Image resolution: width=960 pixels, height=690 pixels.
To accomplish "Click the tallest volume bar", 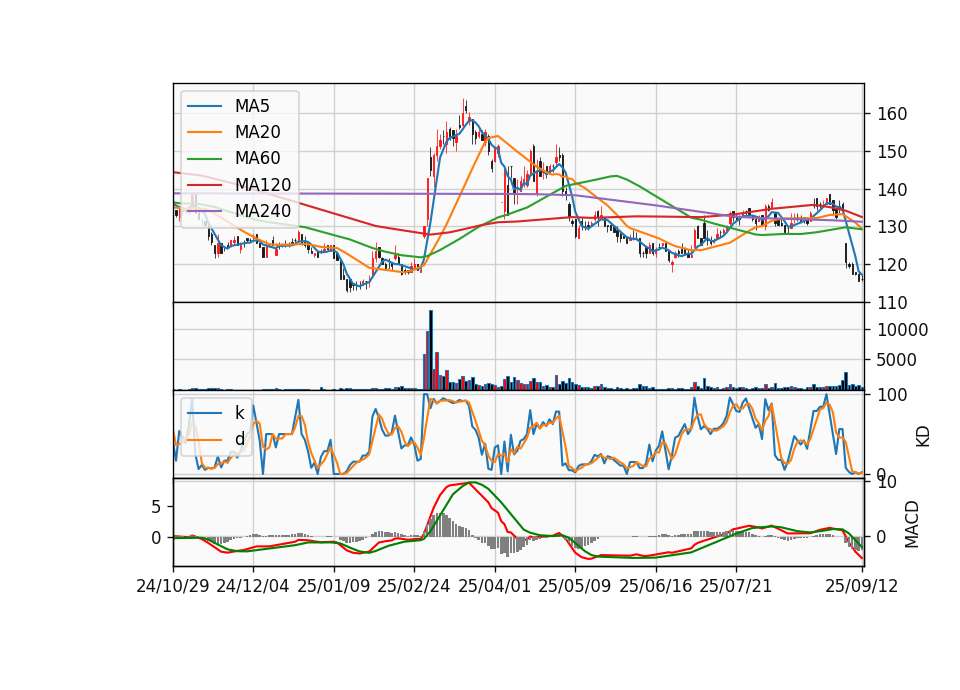I will (x=431, y=350).
